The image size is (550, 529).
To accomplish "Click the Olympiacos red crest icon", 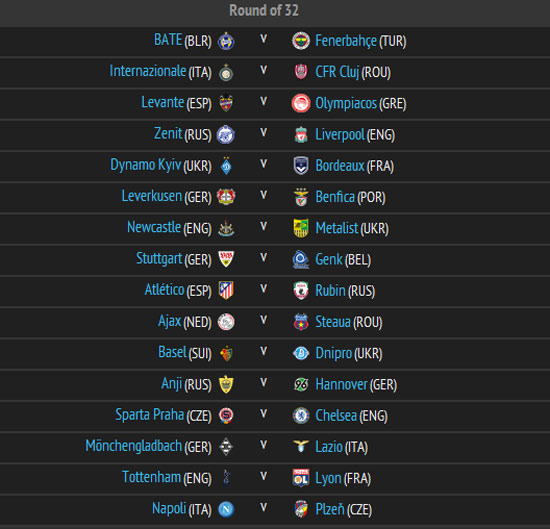I will pos(301,103).
